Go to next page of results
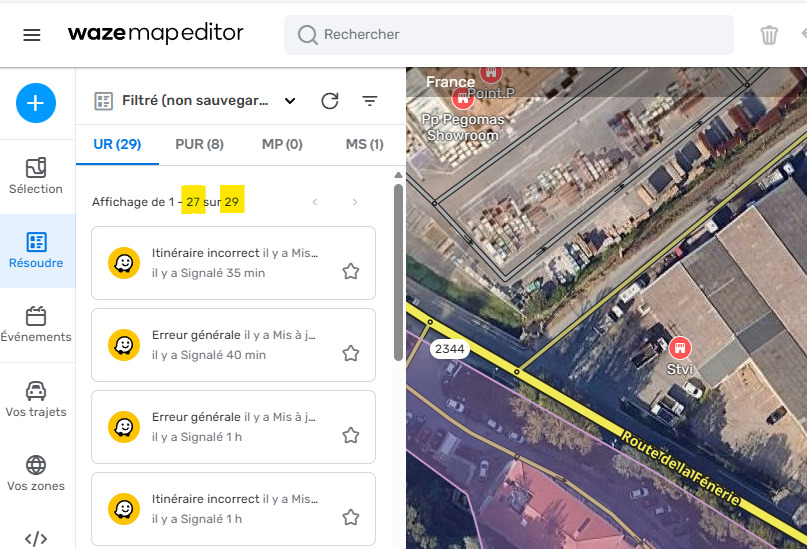The height and width of the screenshot is (549, 807). point(354,202)
